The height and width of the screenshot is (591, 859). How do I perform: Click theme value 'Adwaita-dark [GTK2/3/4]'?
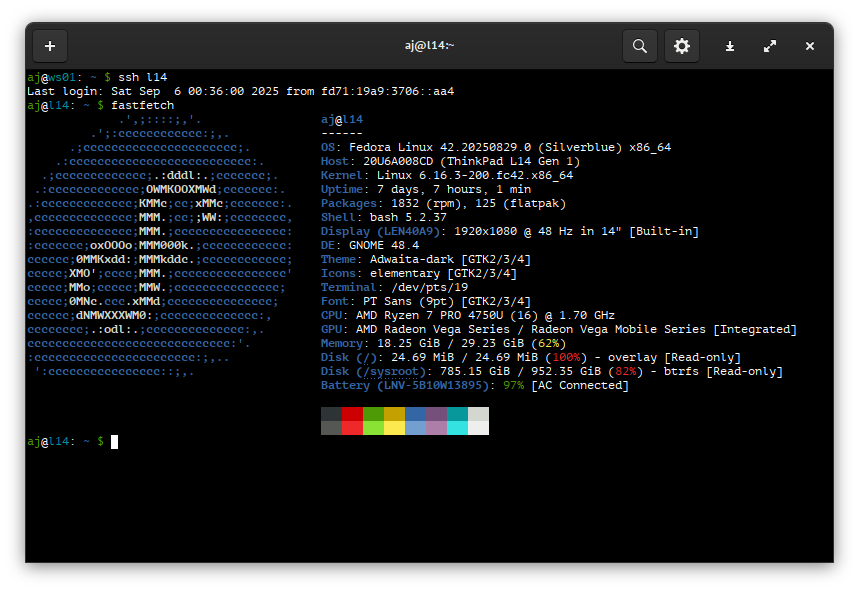click(450, 260)
